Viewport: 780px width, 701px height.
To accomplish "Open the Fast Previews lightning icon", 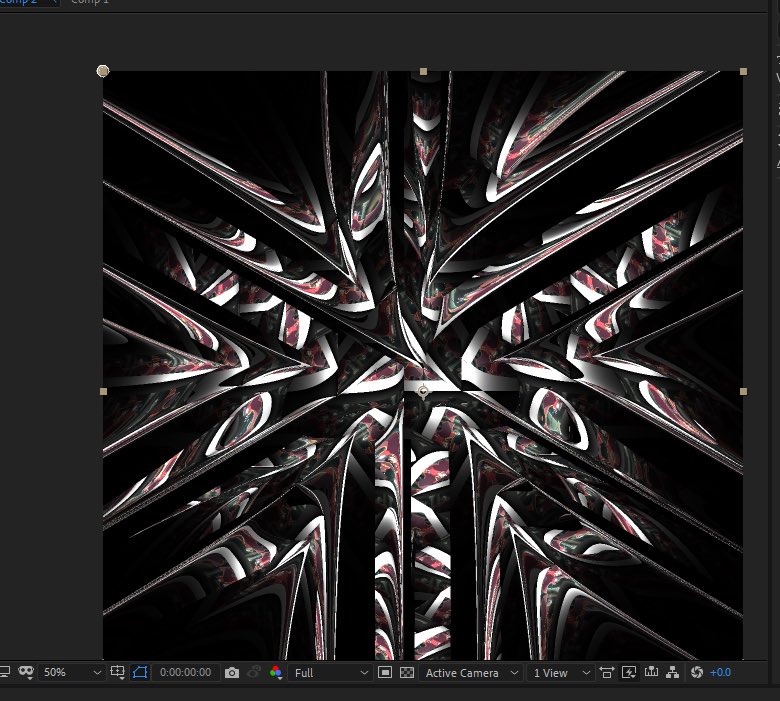I will [x=629, y=673].
